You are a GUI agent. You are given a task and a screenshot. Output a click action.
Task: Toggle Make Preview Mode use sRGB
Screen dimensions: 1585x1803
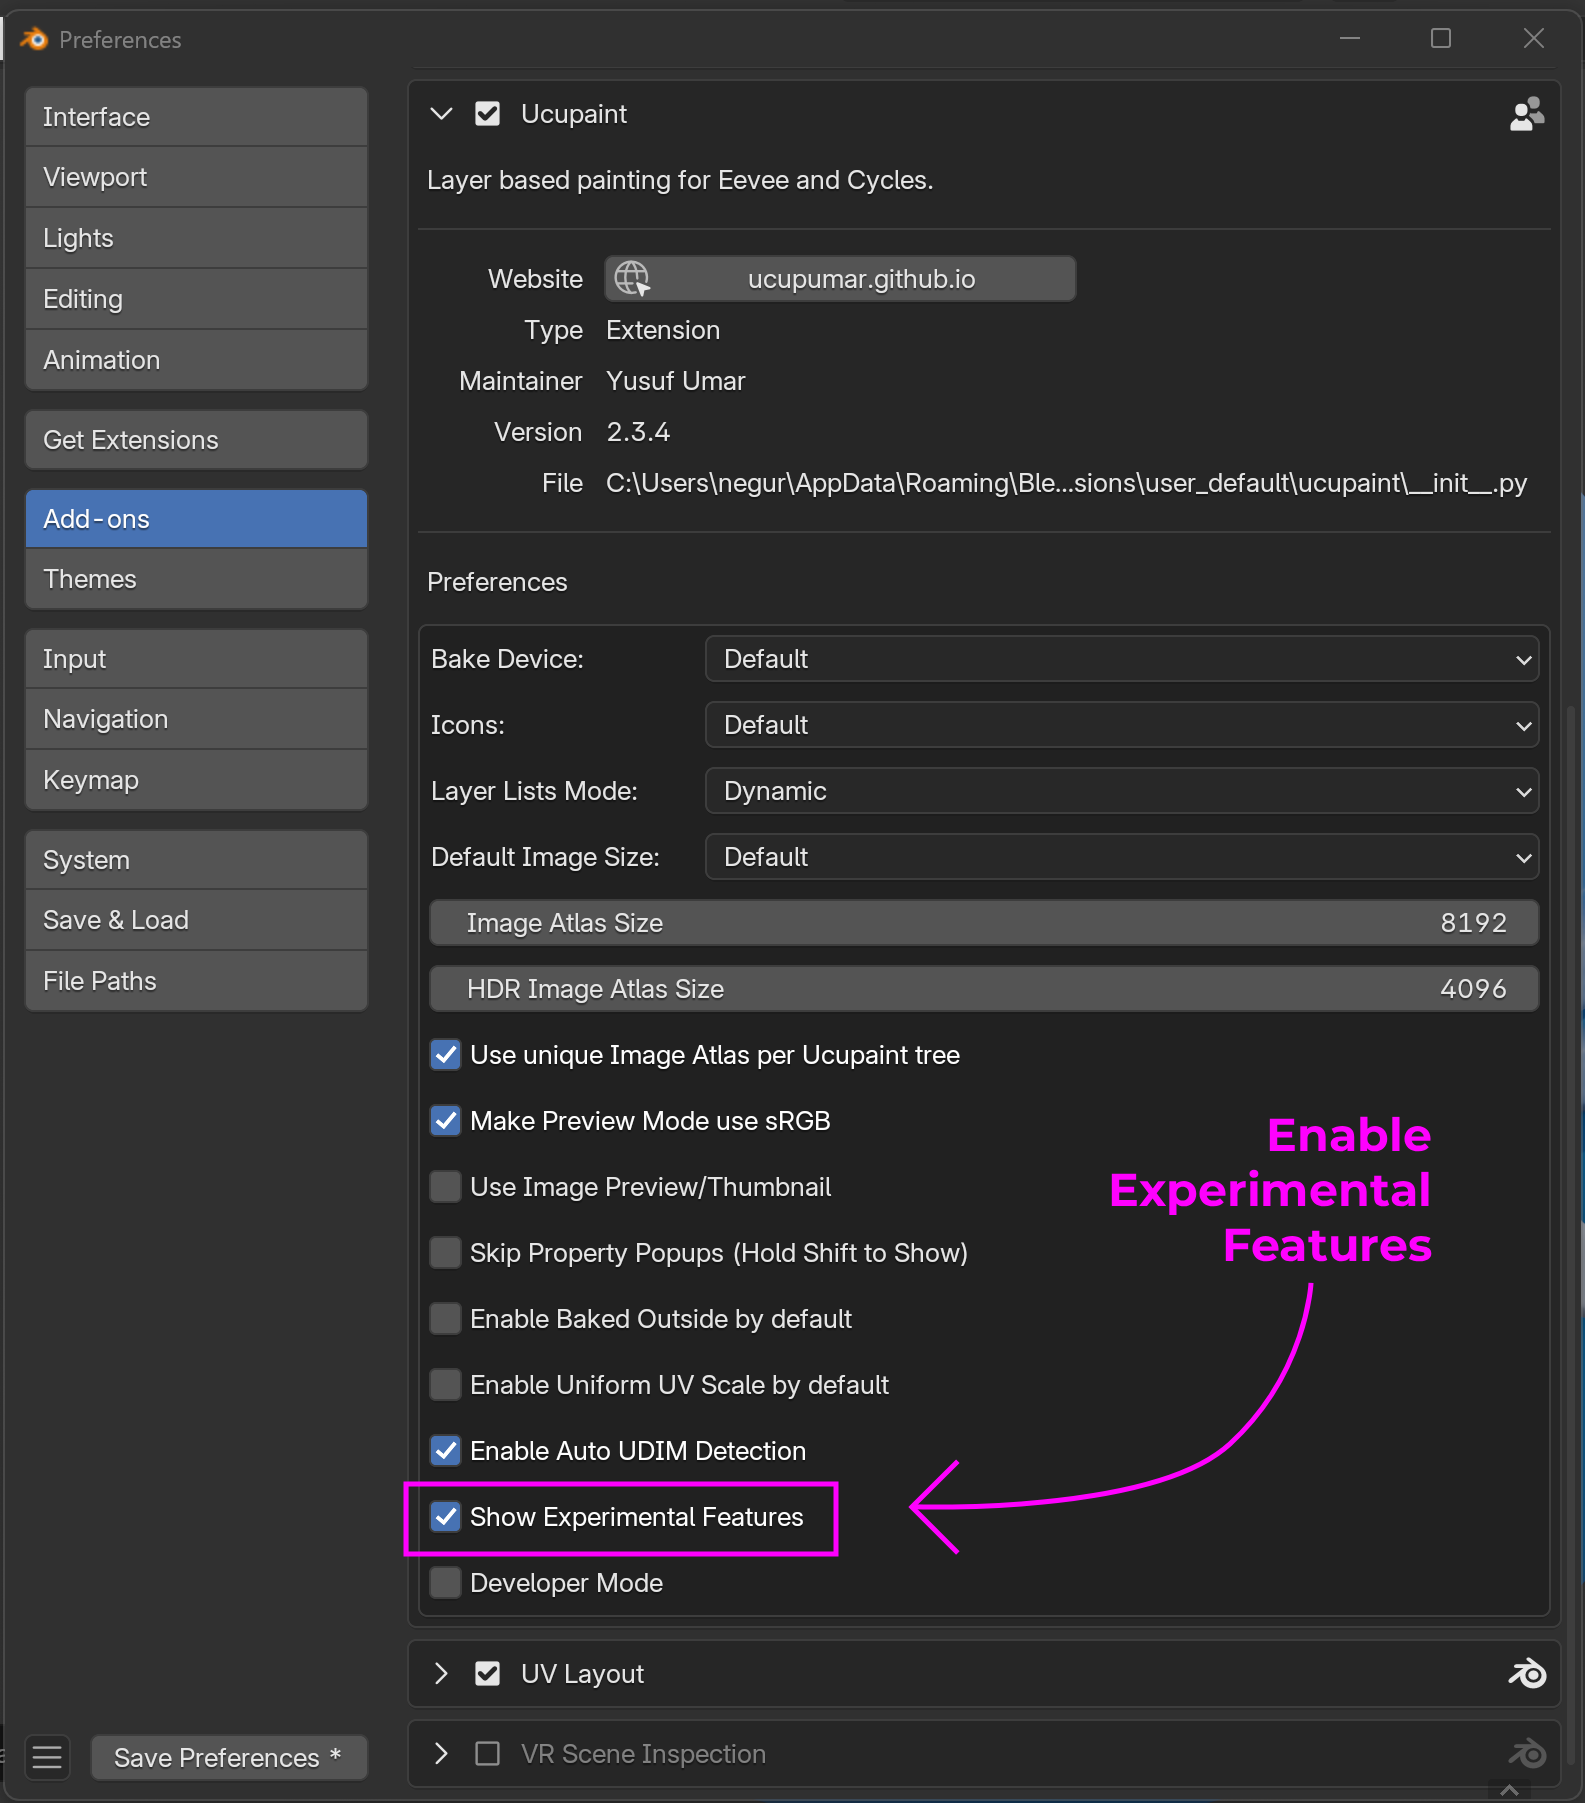click(445, 1121)
